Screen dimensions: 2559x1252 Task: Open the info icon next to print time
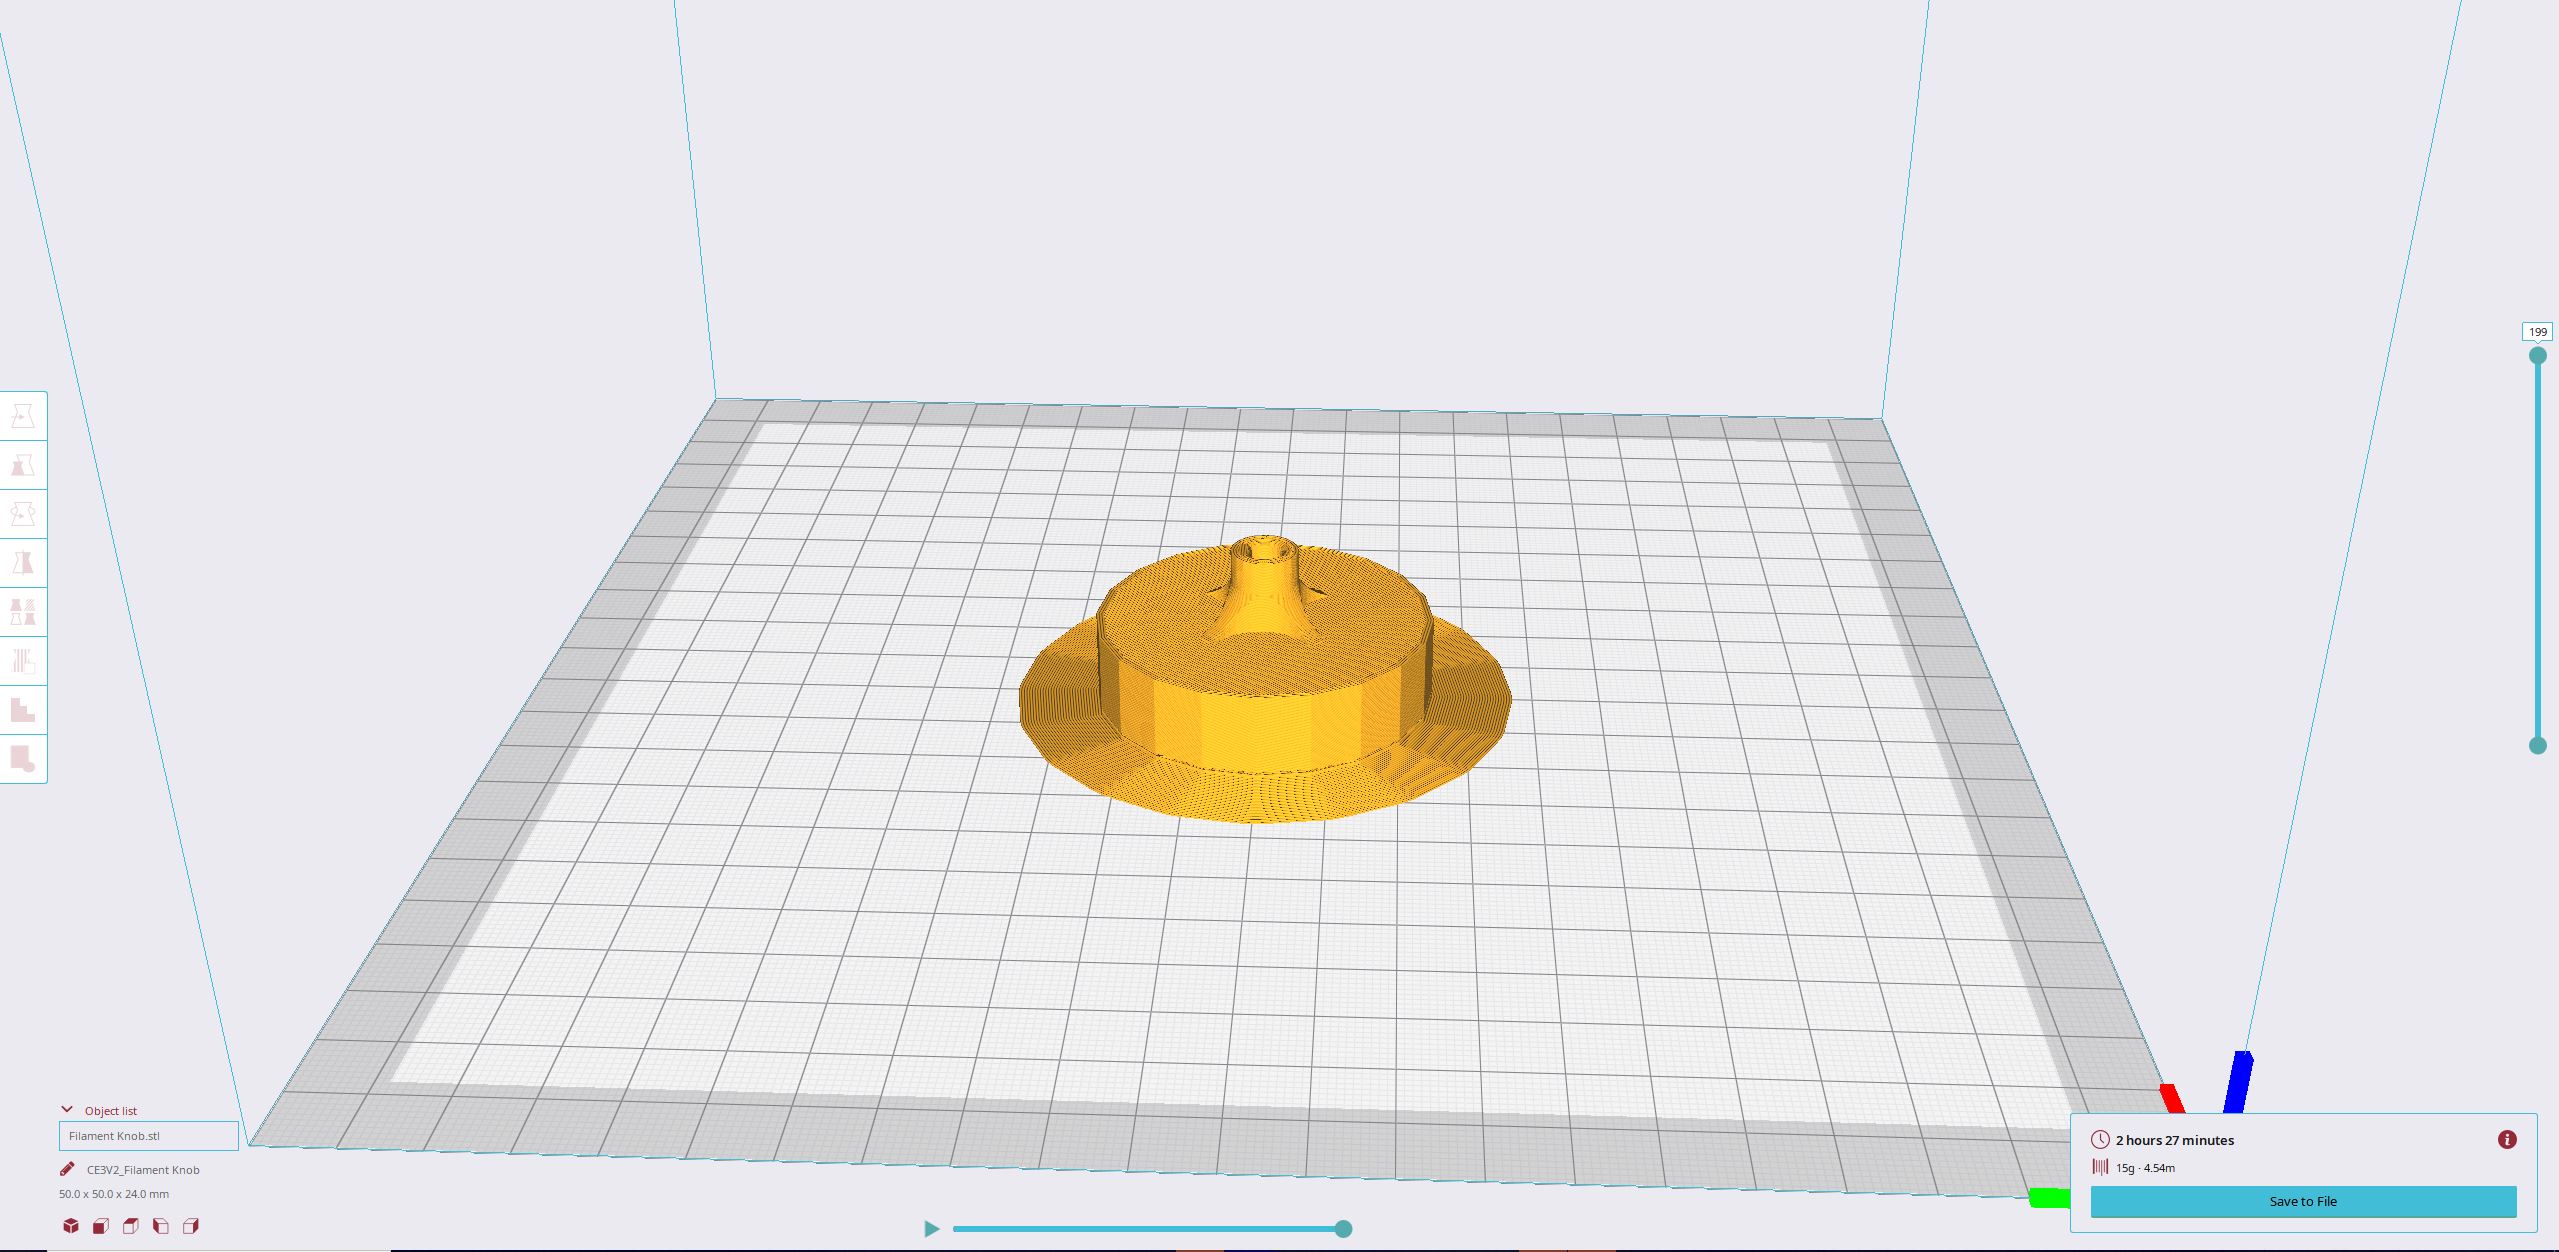(x=2508, y=1139)
